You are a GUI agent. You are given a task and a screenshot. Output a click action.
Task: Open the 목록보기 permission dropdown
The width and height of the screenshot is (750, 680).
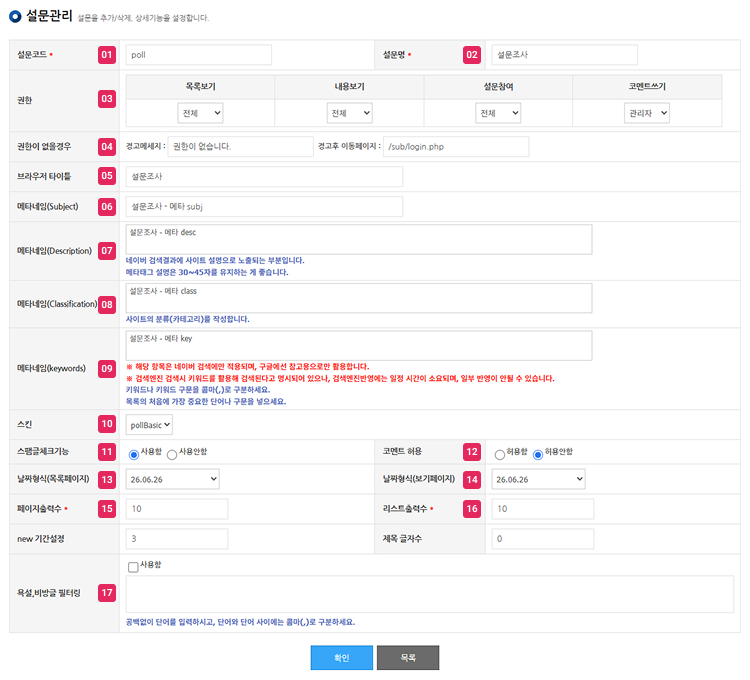tap(200, 113)
